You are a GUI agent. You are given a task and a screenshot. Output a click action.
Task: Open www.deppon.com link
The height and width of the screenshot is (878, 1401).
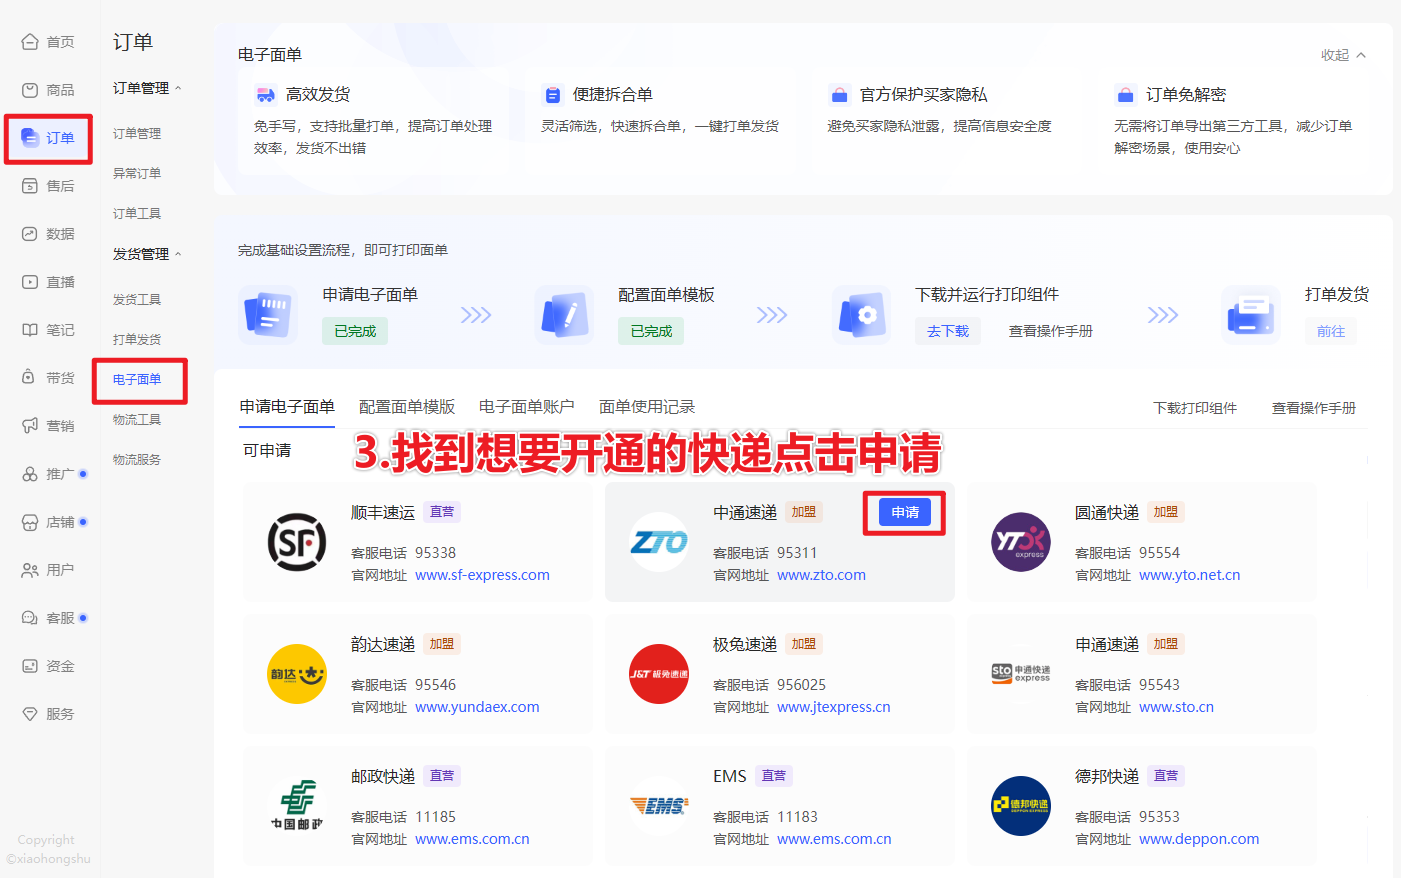pyautogui.click(x=1199, y=839)
